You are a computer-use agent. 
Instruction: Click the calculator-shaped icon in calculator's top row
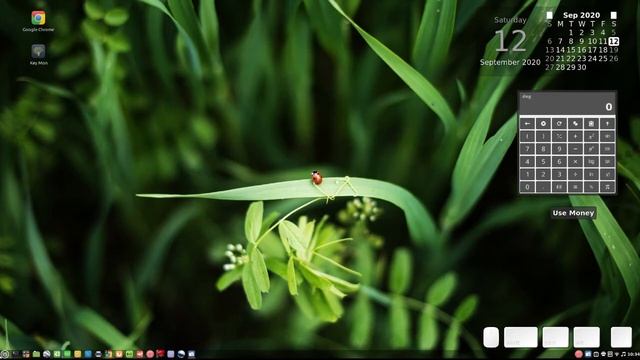pos(591,123)
